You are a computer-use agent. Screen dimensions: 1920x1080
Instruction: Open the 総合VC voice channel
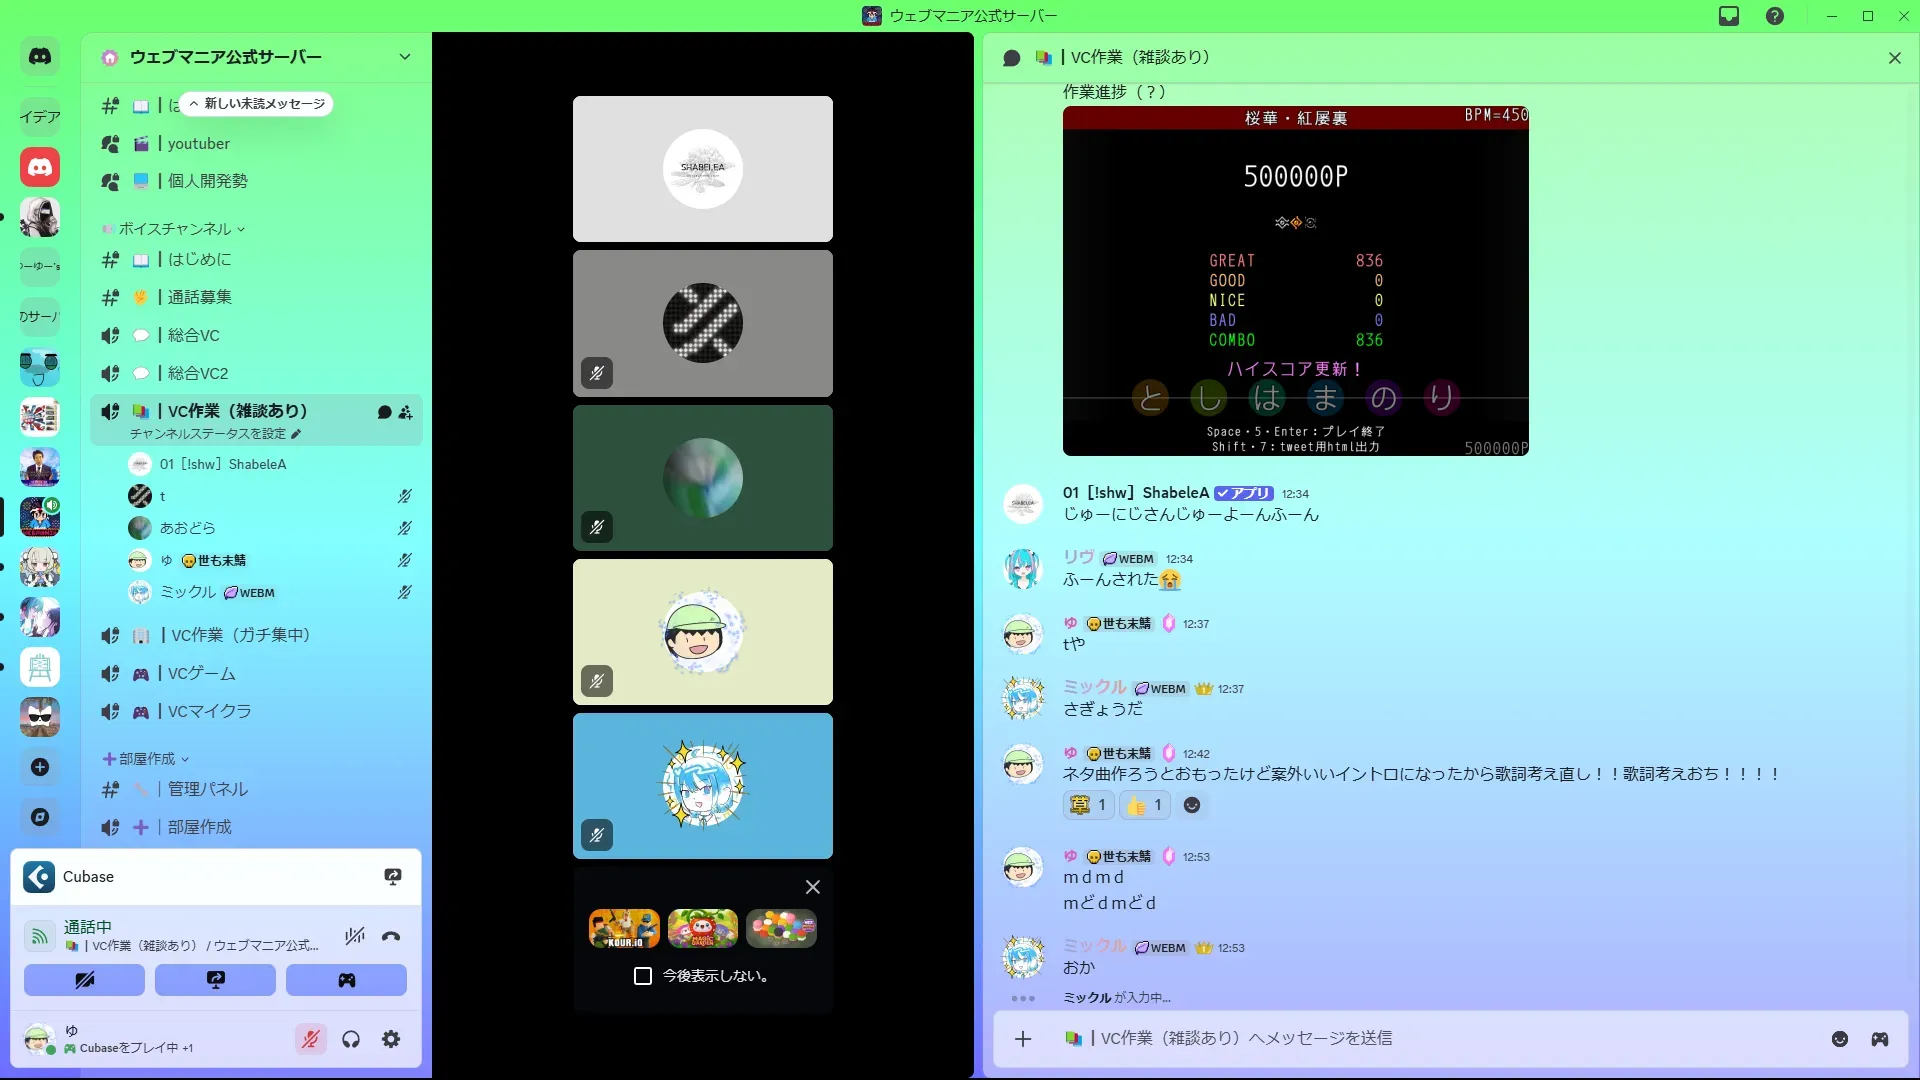(x=193, y=335)
